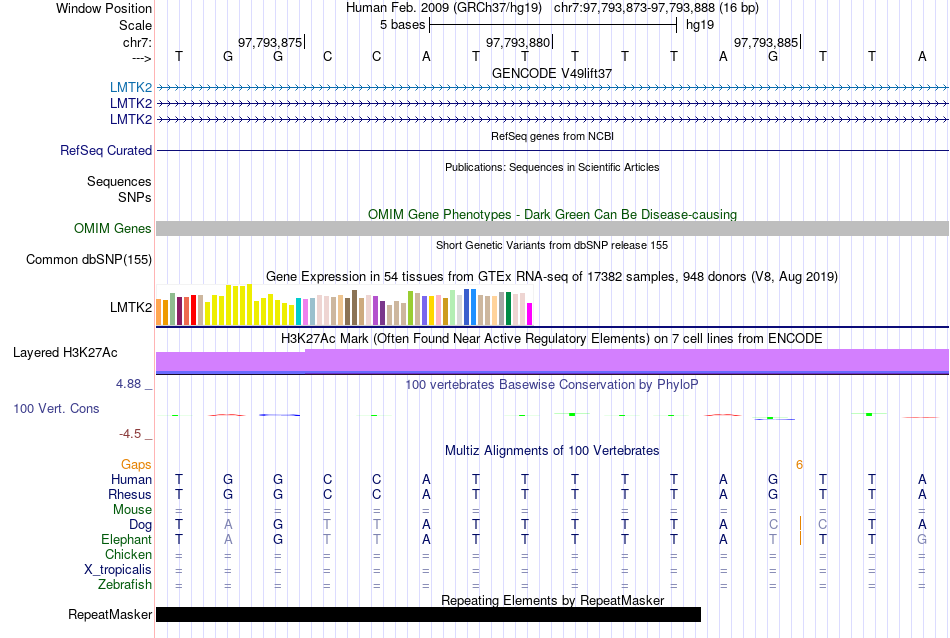Click the orange insertion mark in Elephant row
The height and width of the screenshot is (638, 950).
click(800, 538)
